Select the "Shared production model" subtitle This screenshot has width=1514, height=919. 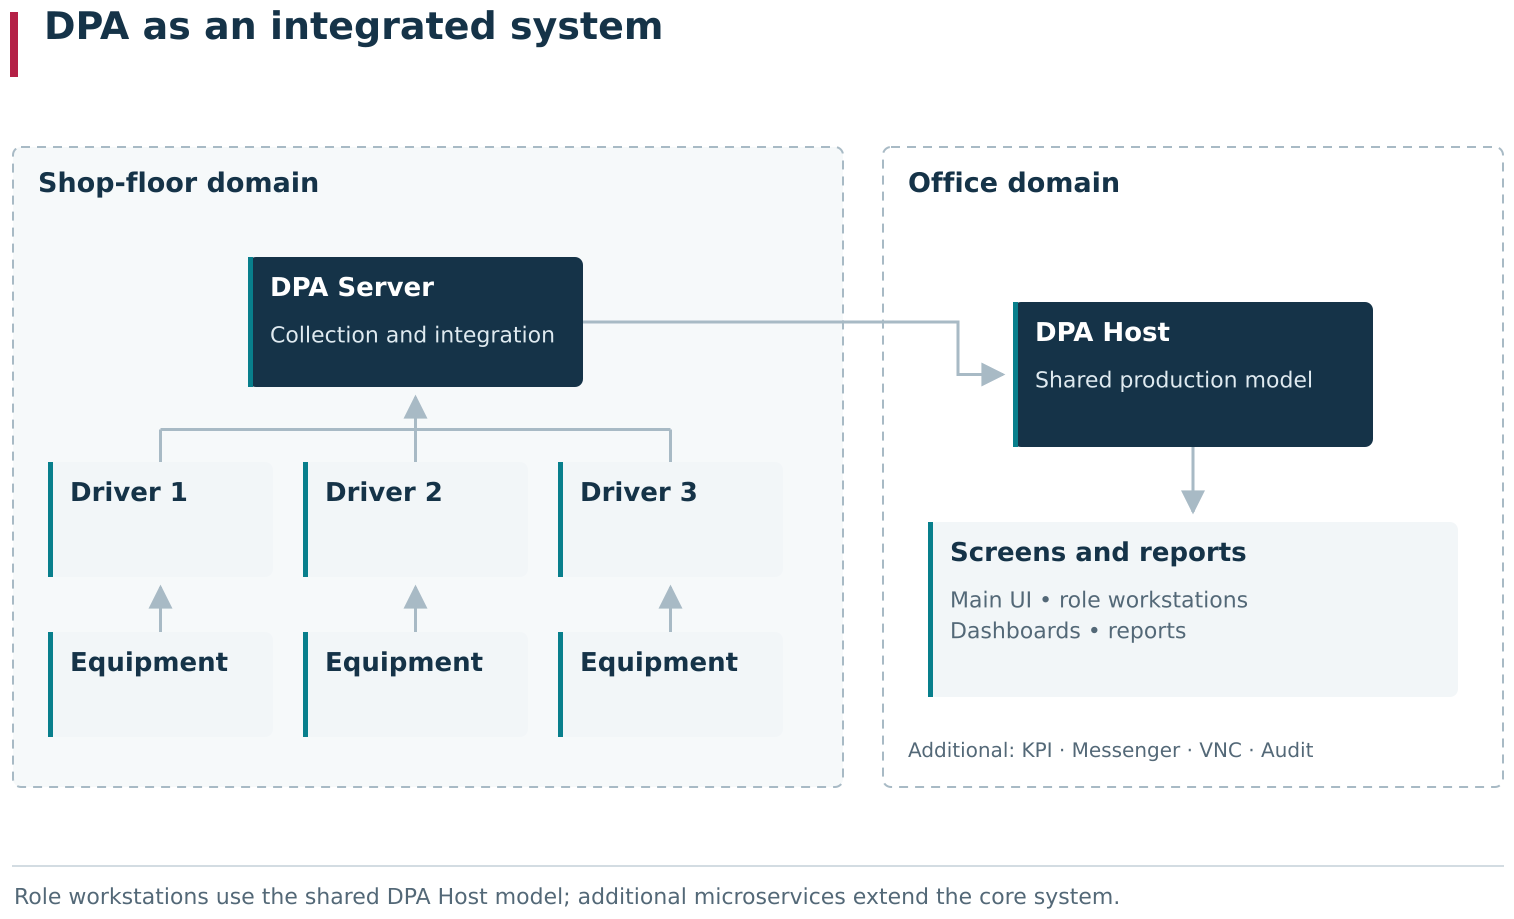[1173, 380]
